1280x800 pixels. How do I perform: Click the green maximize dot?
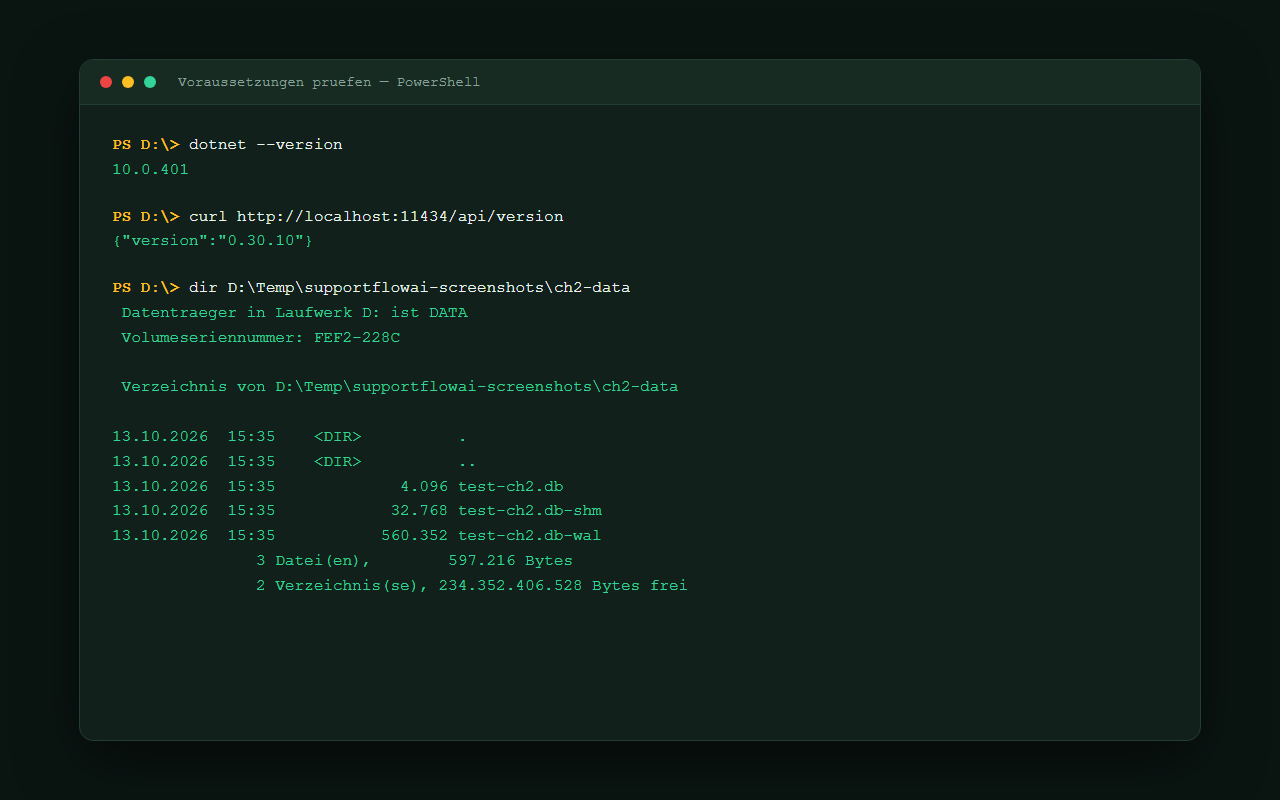click(150, 82)
